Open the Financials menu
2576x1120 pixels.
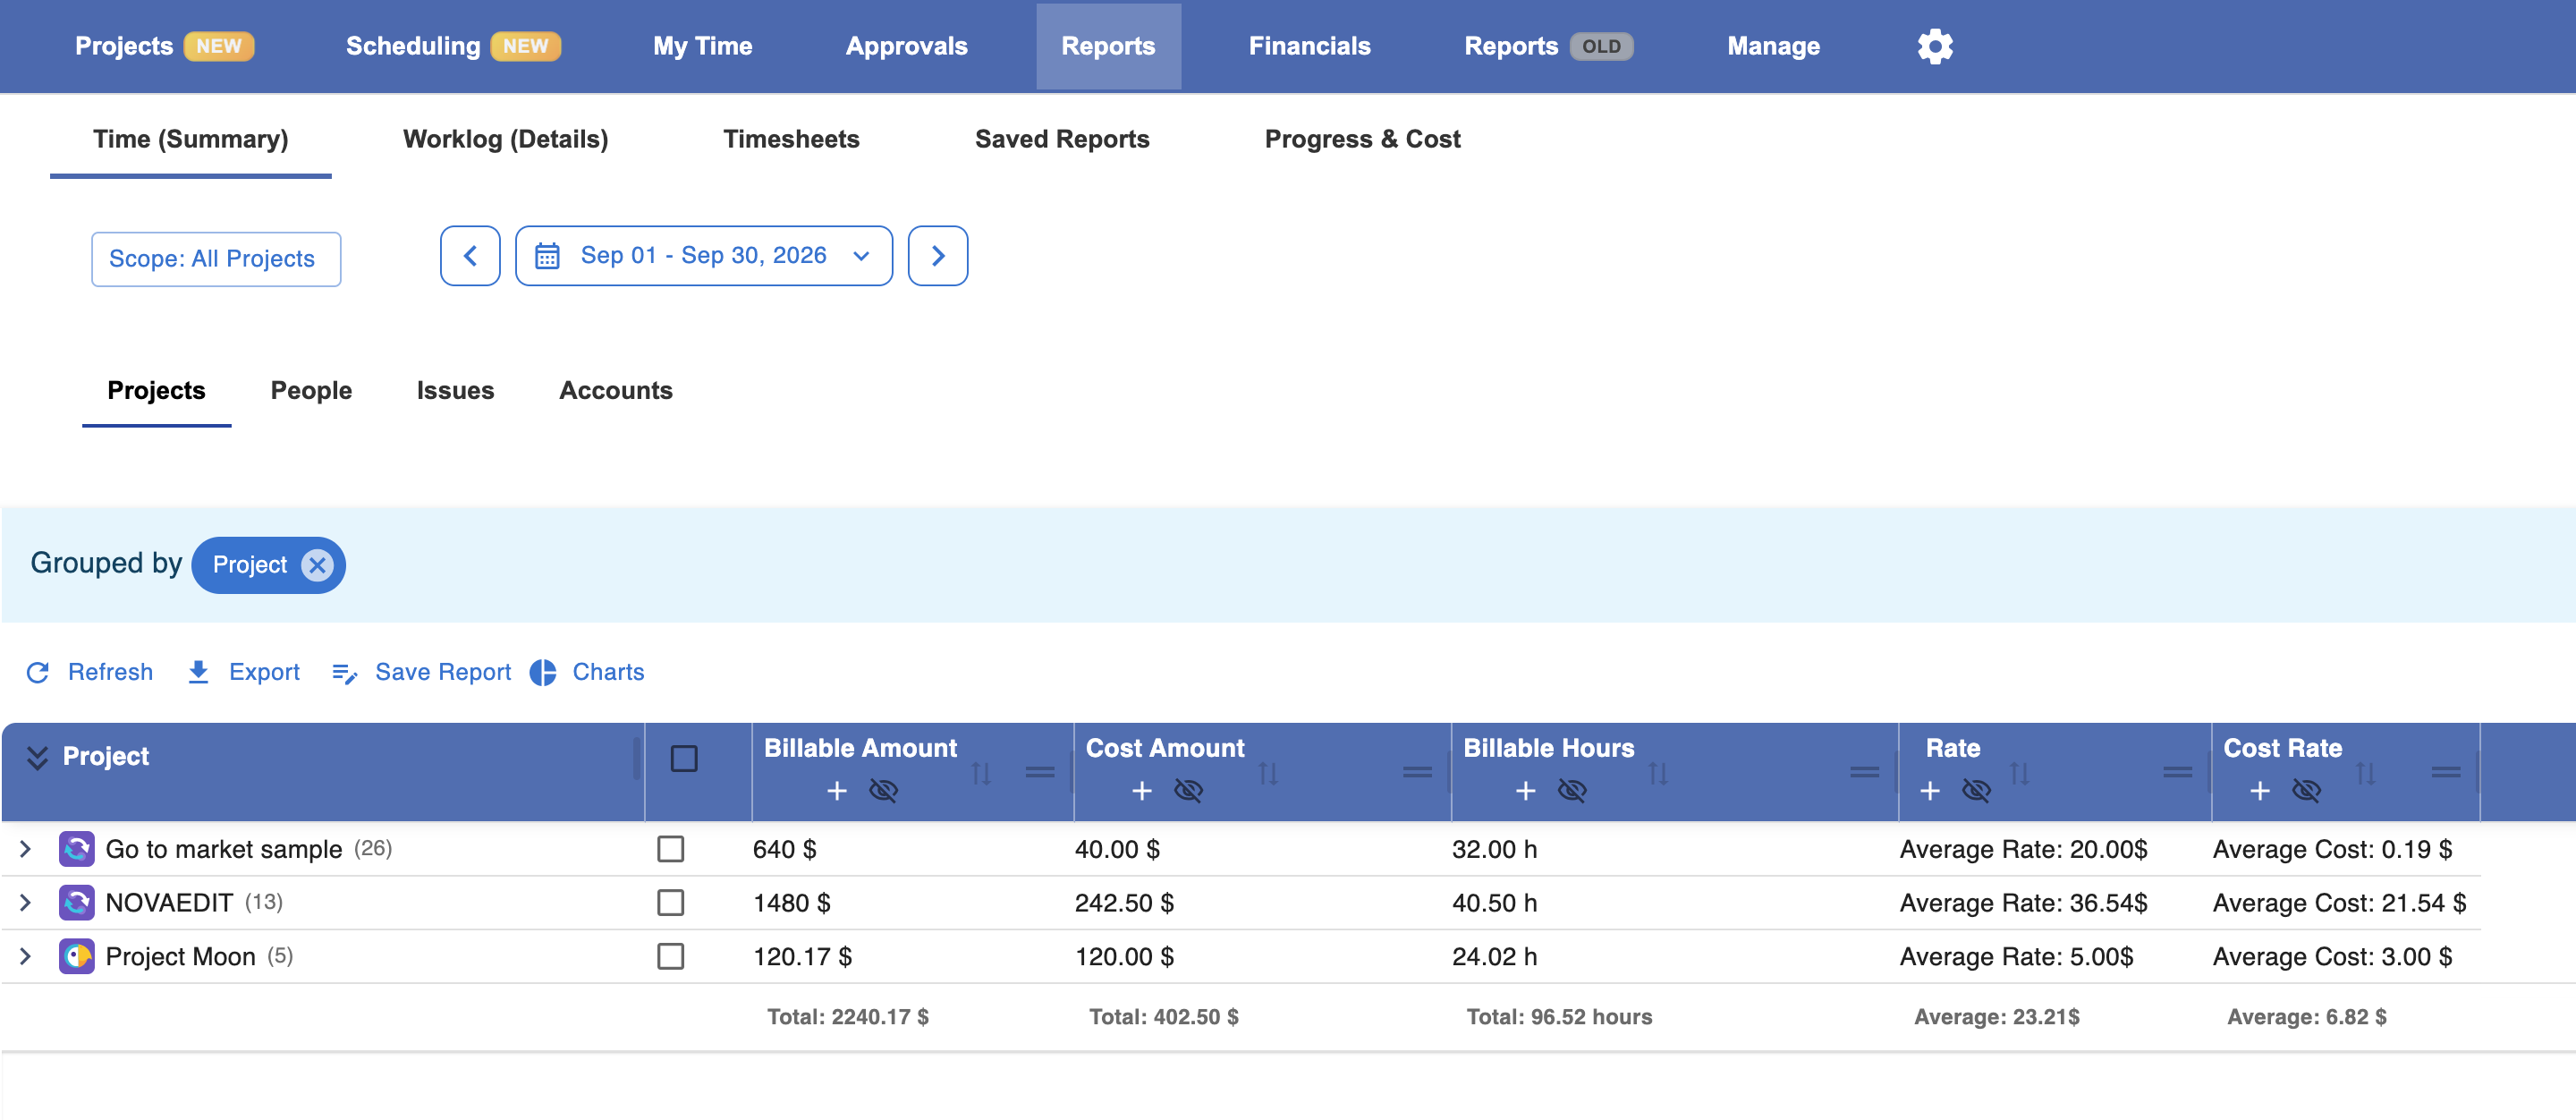click(x=1309, y=46)
